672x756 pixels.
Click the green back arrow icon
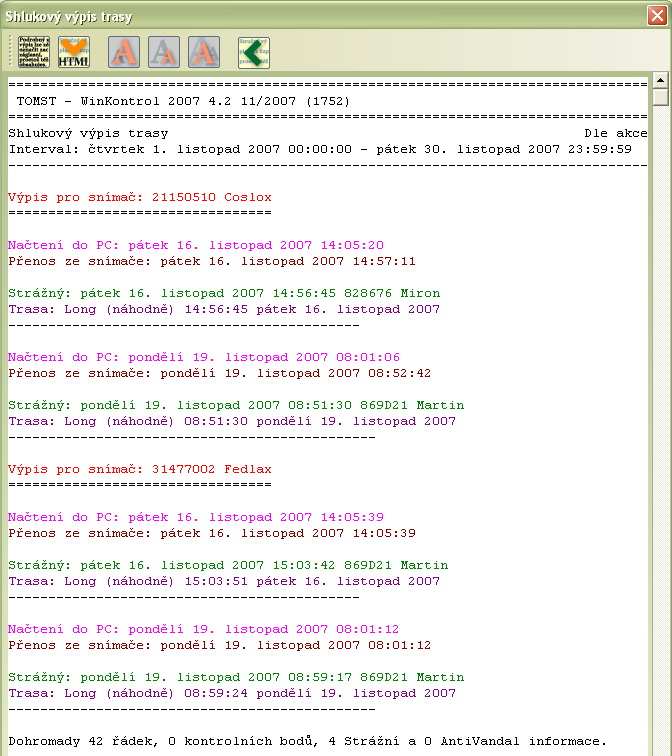click(254, 52)
